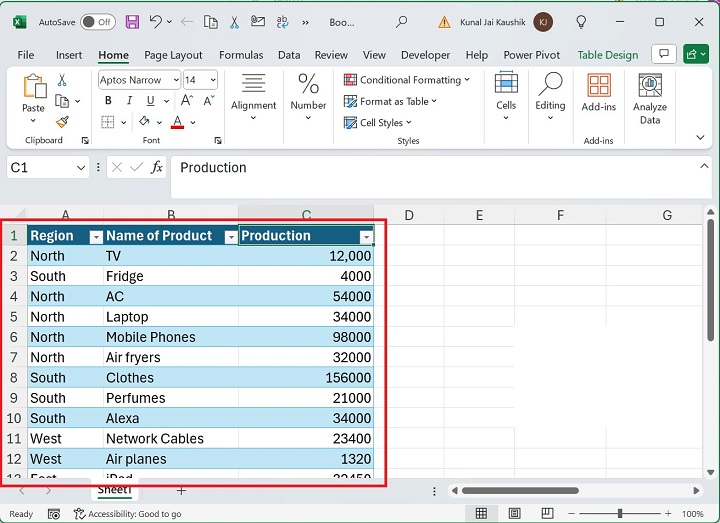Click the macro recording icon in status bar
The image size is (720, 523).
point(54,514)
